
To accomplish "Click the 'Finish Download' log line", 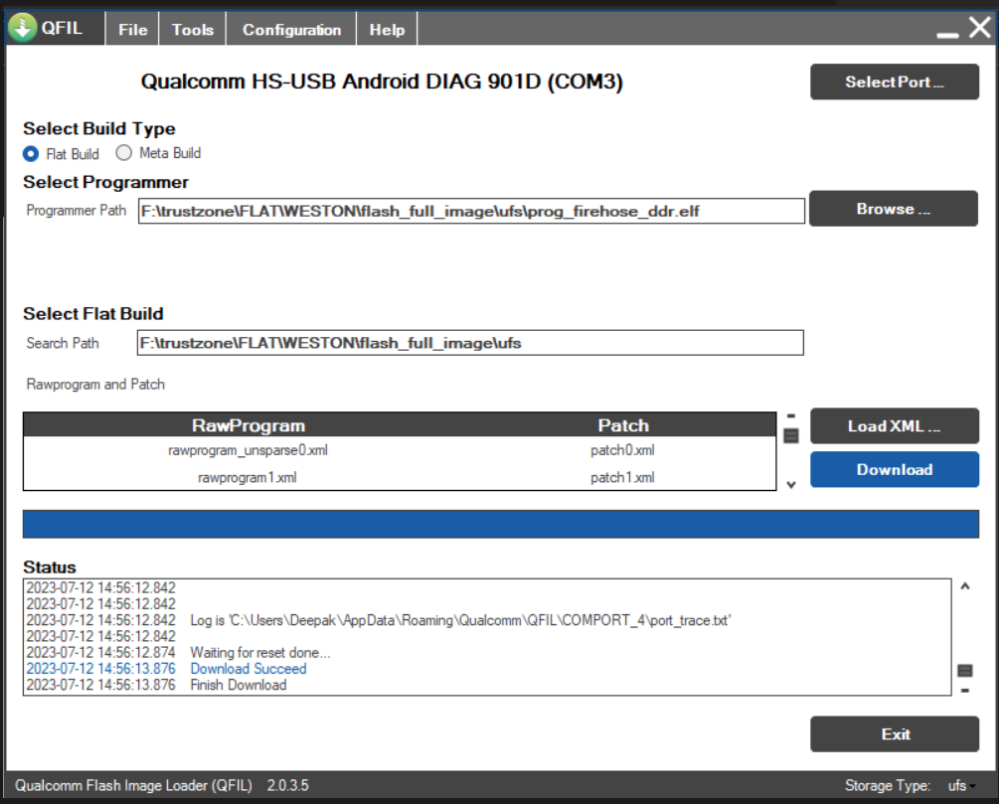I will pyautogui.click(x=238, y=685).
